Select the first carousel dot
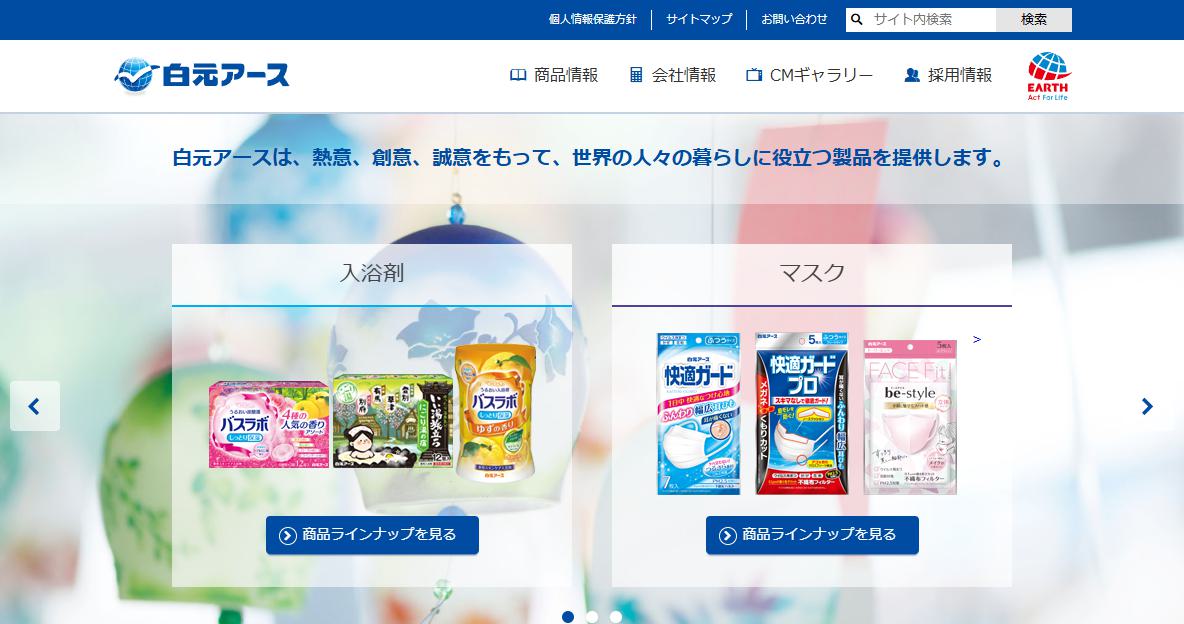 [568, 617]
